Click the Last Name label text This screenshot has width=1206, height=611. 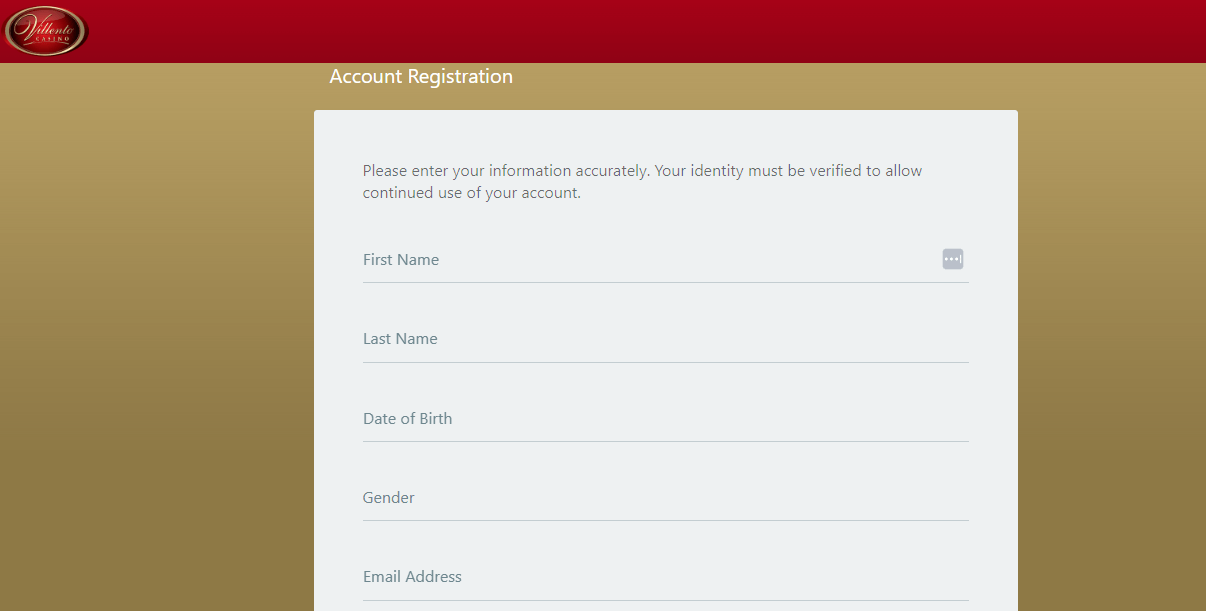click(400, 339)
